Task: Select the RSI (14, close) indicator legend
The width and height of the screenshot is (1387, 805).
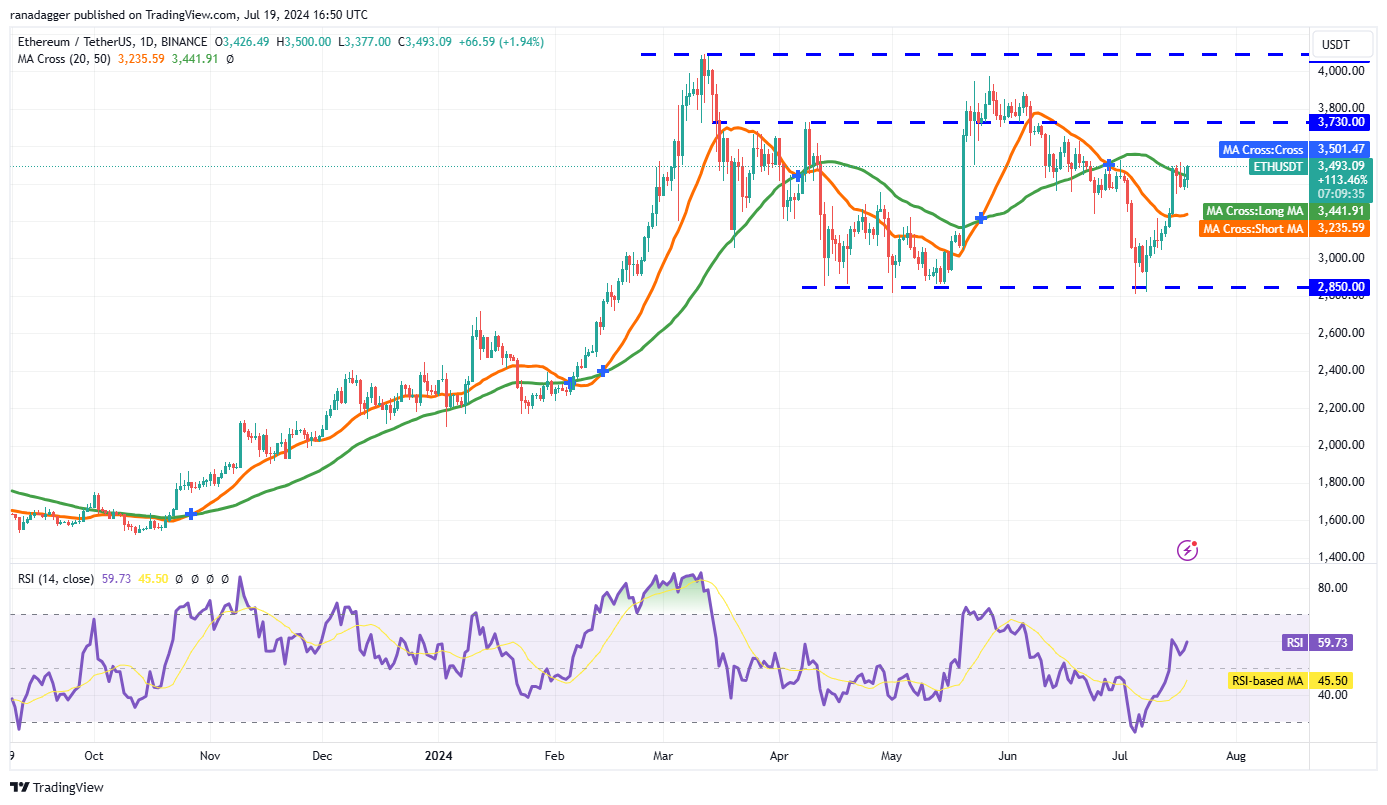Action: click(55, 578)
